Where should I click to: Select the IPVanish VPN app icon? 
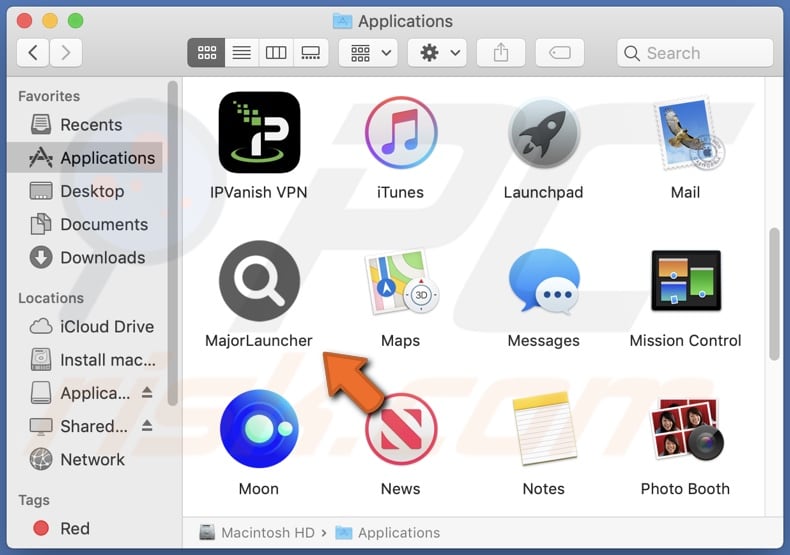click(x=259, y=133)
